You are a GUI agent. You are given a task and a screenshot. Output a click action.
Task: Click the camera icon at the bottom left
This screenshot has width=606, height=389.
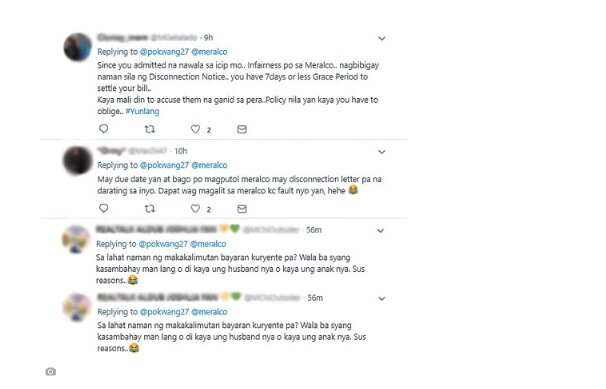tap(51, 372)
